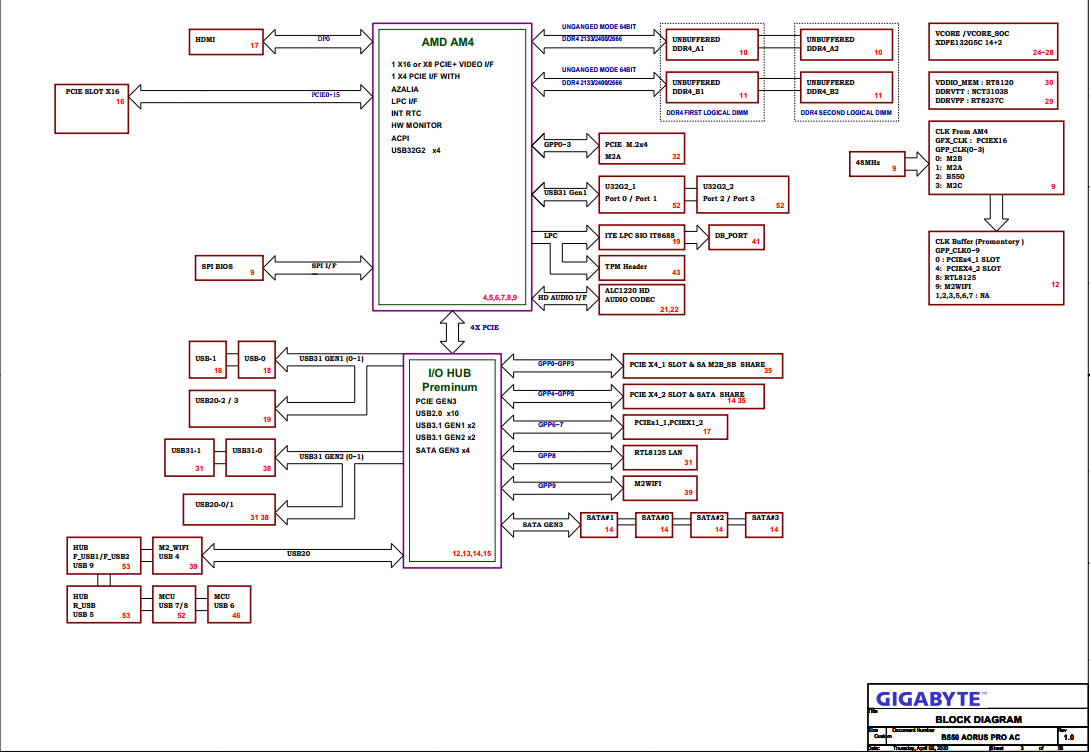Click the B550 AORUS PRO AC document name
Viewport: 1090px width, 752px height.
[980, 737]
